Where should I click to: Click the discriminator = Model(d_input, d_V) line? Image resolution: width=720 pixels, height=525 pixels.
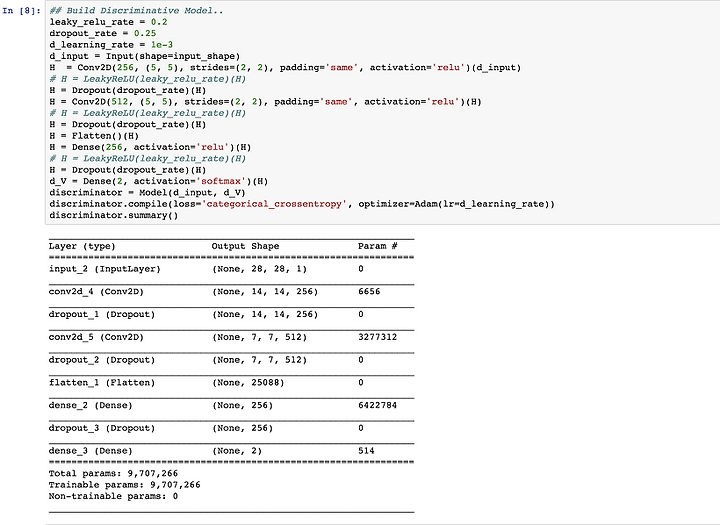pos(147,192)
